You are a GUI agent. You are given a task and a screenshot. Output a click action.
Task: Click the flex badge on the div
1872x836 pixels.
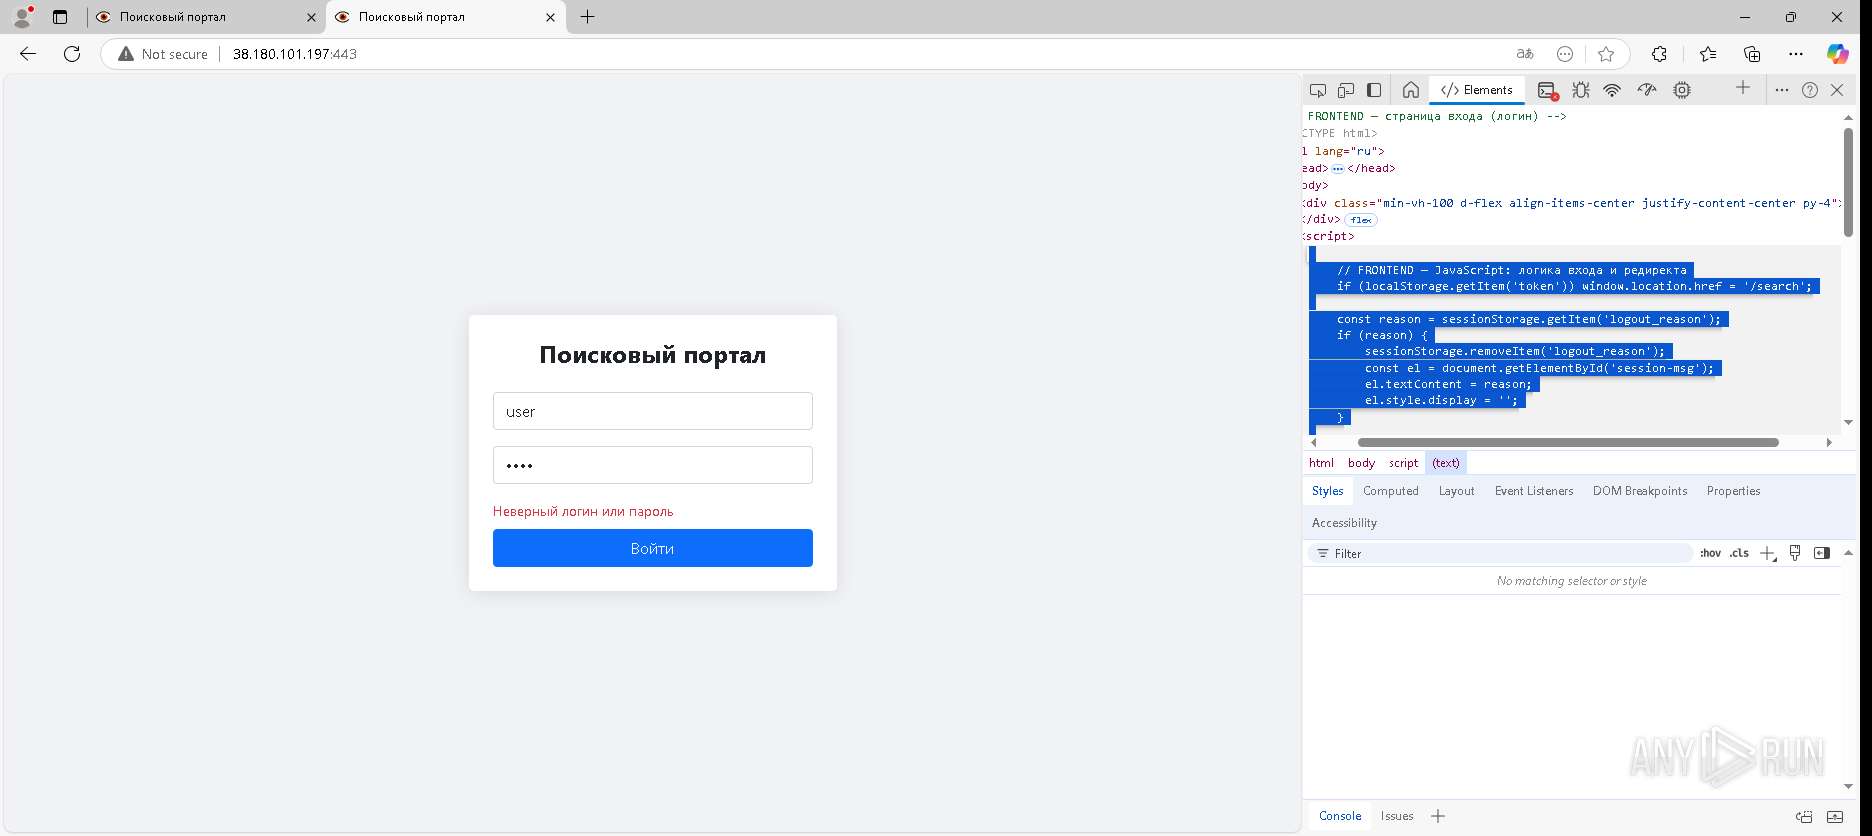point(1361,220)
